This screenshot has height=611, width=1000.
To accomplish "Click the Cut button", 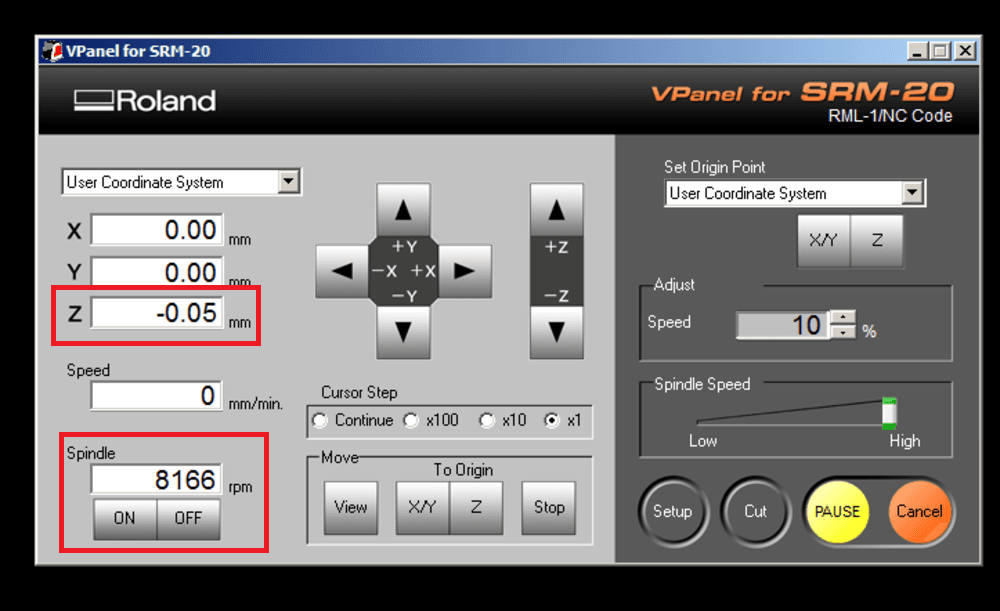I will [756, 512].
